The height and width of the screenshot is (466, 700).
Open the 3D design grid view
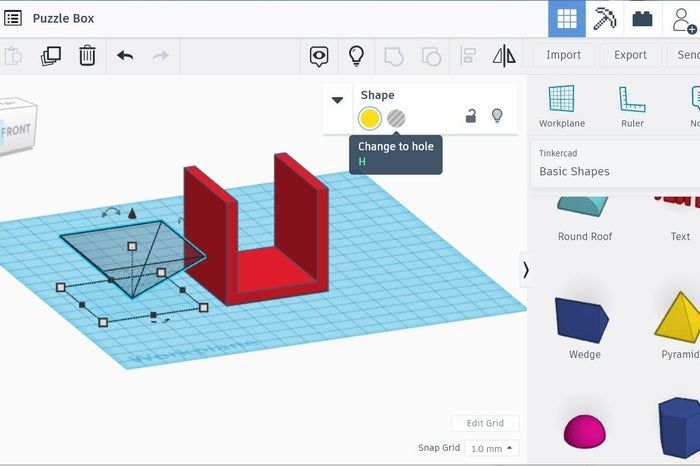coord(567,19)
